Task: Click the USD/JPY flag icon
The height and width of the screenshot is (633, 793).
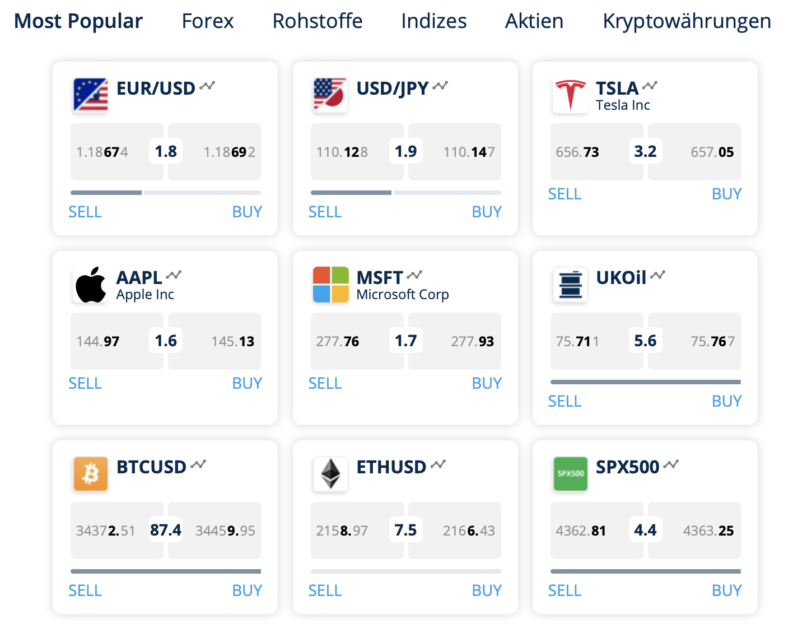Action: (330, 95)
